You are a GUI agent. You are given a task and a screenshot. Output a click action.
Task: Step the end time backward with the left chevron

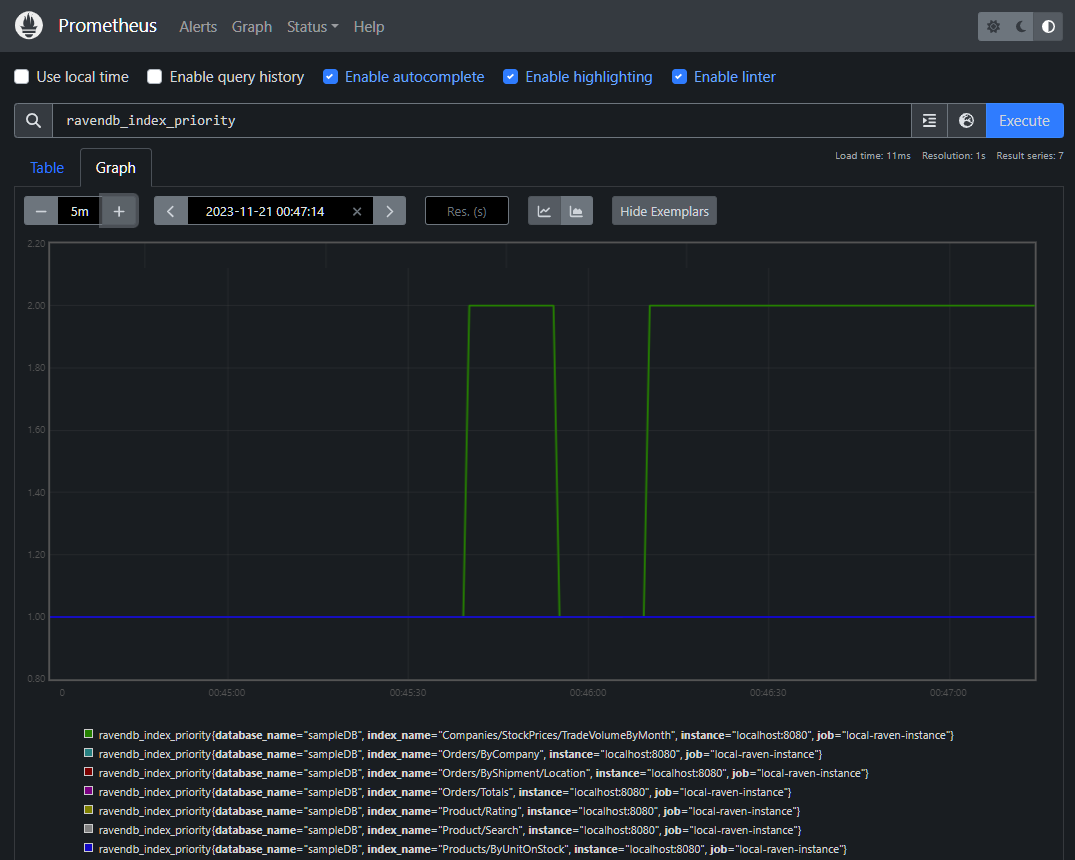171,211
